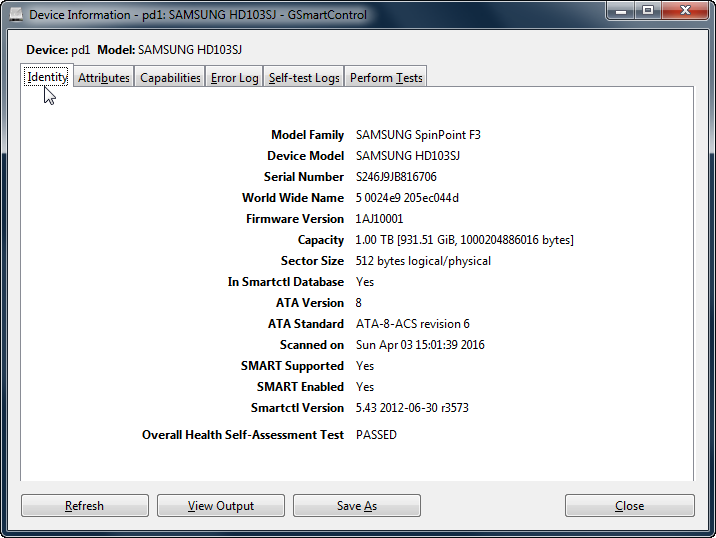This screenshot has height=538, width=716.
Task: Switch to the Identity tab
Action: click(47, 76)
